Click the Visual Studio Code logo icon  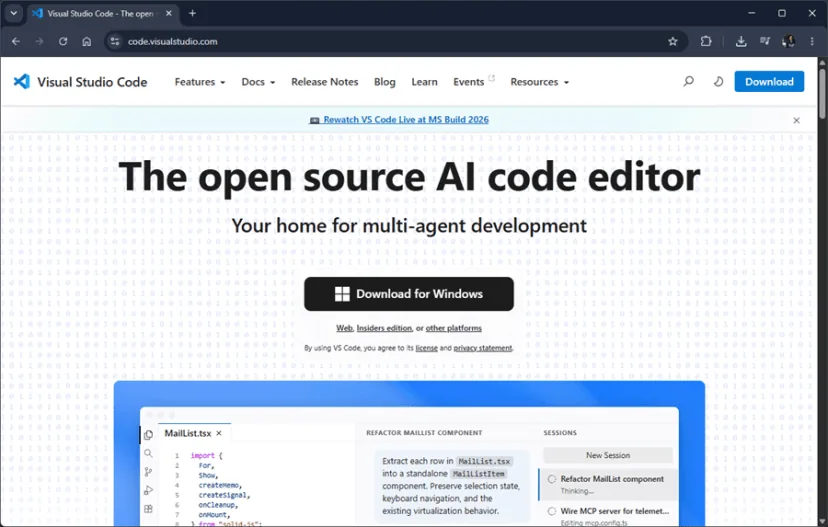tap(22, 81)
